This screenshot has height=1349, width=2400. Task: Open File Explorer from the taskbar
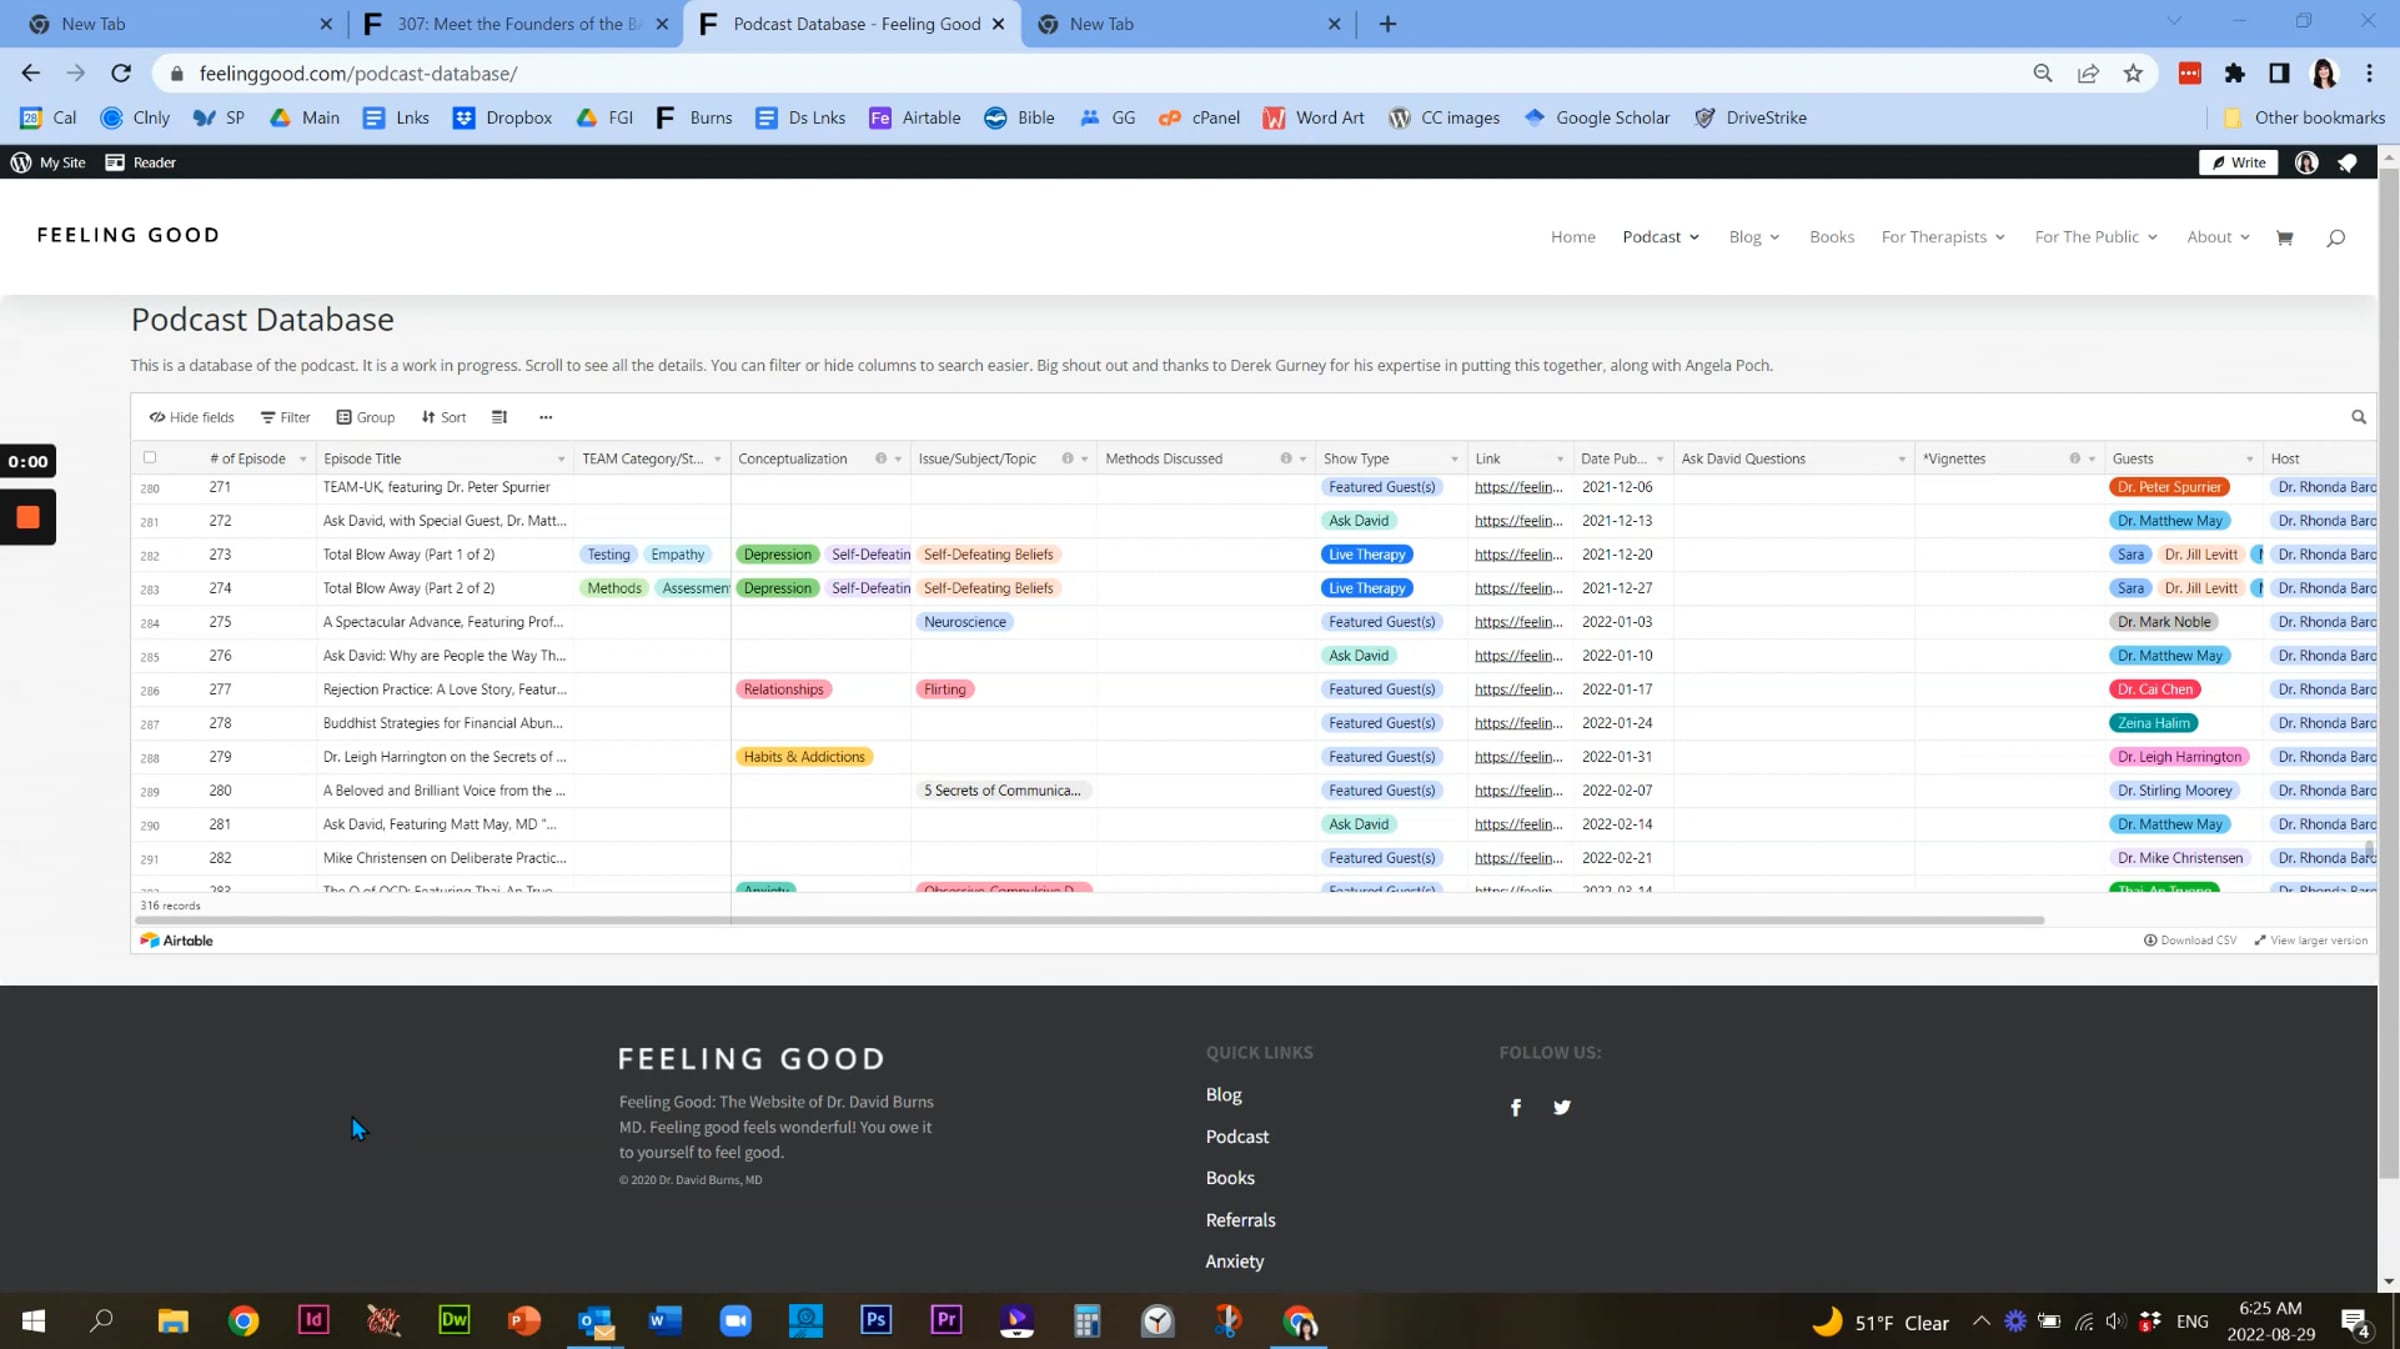click(x=173, y=1321)
